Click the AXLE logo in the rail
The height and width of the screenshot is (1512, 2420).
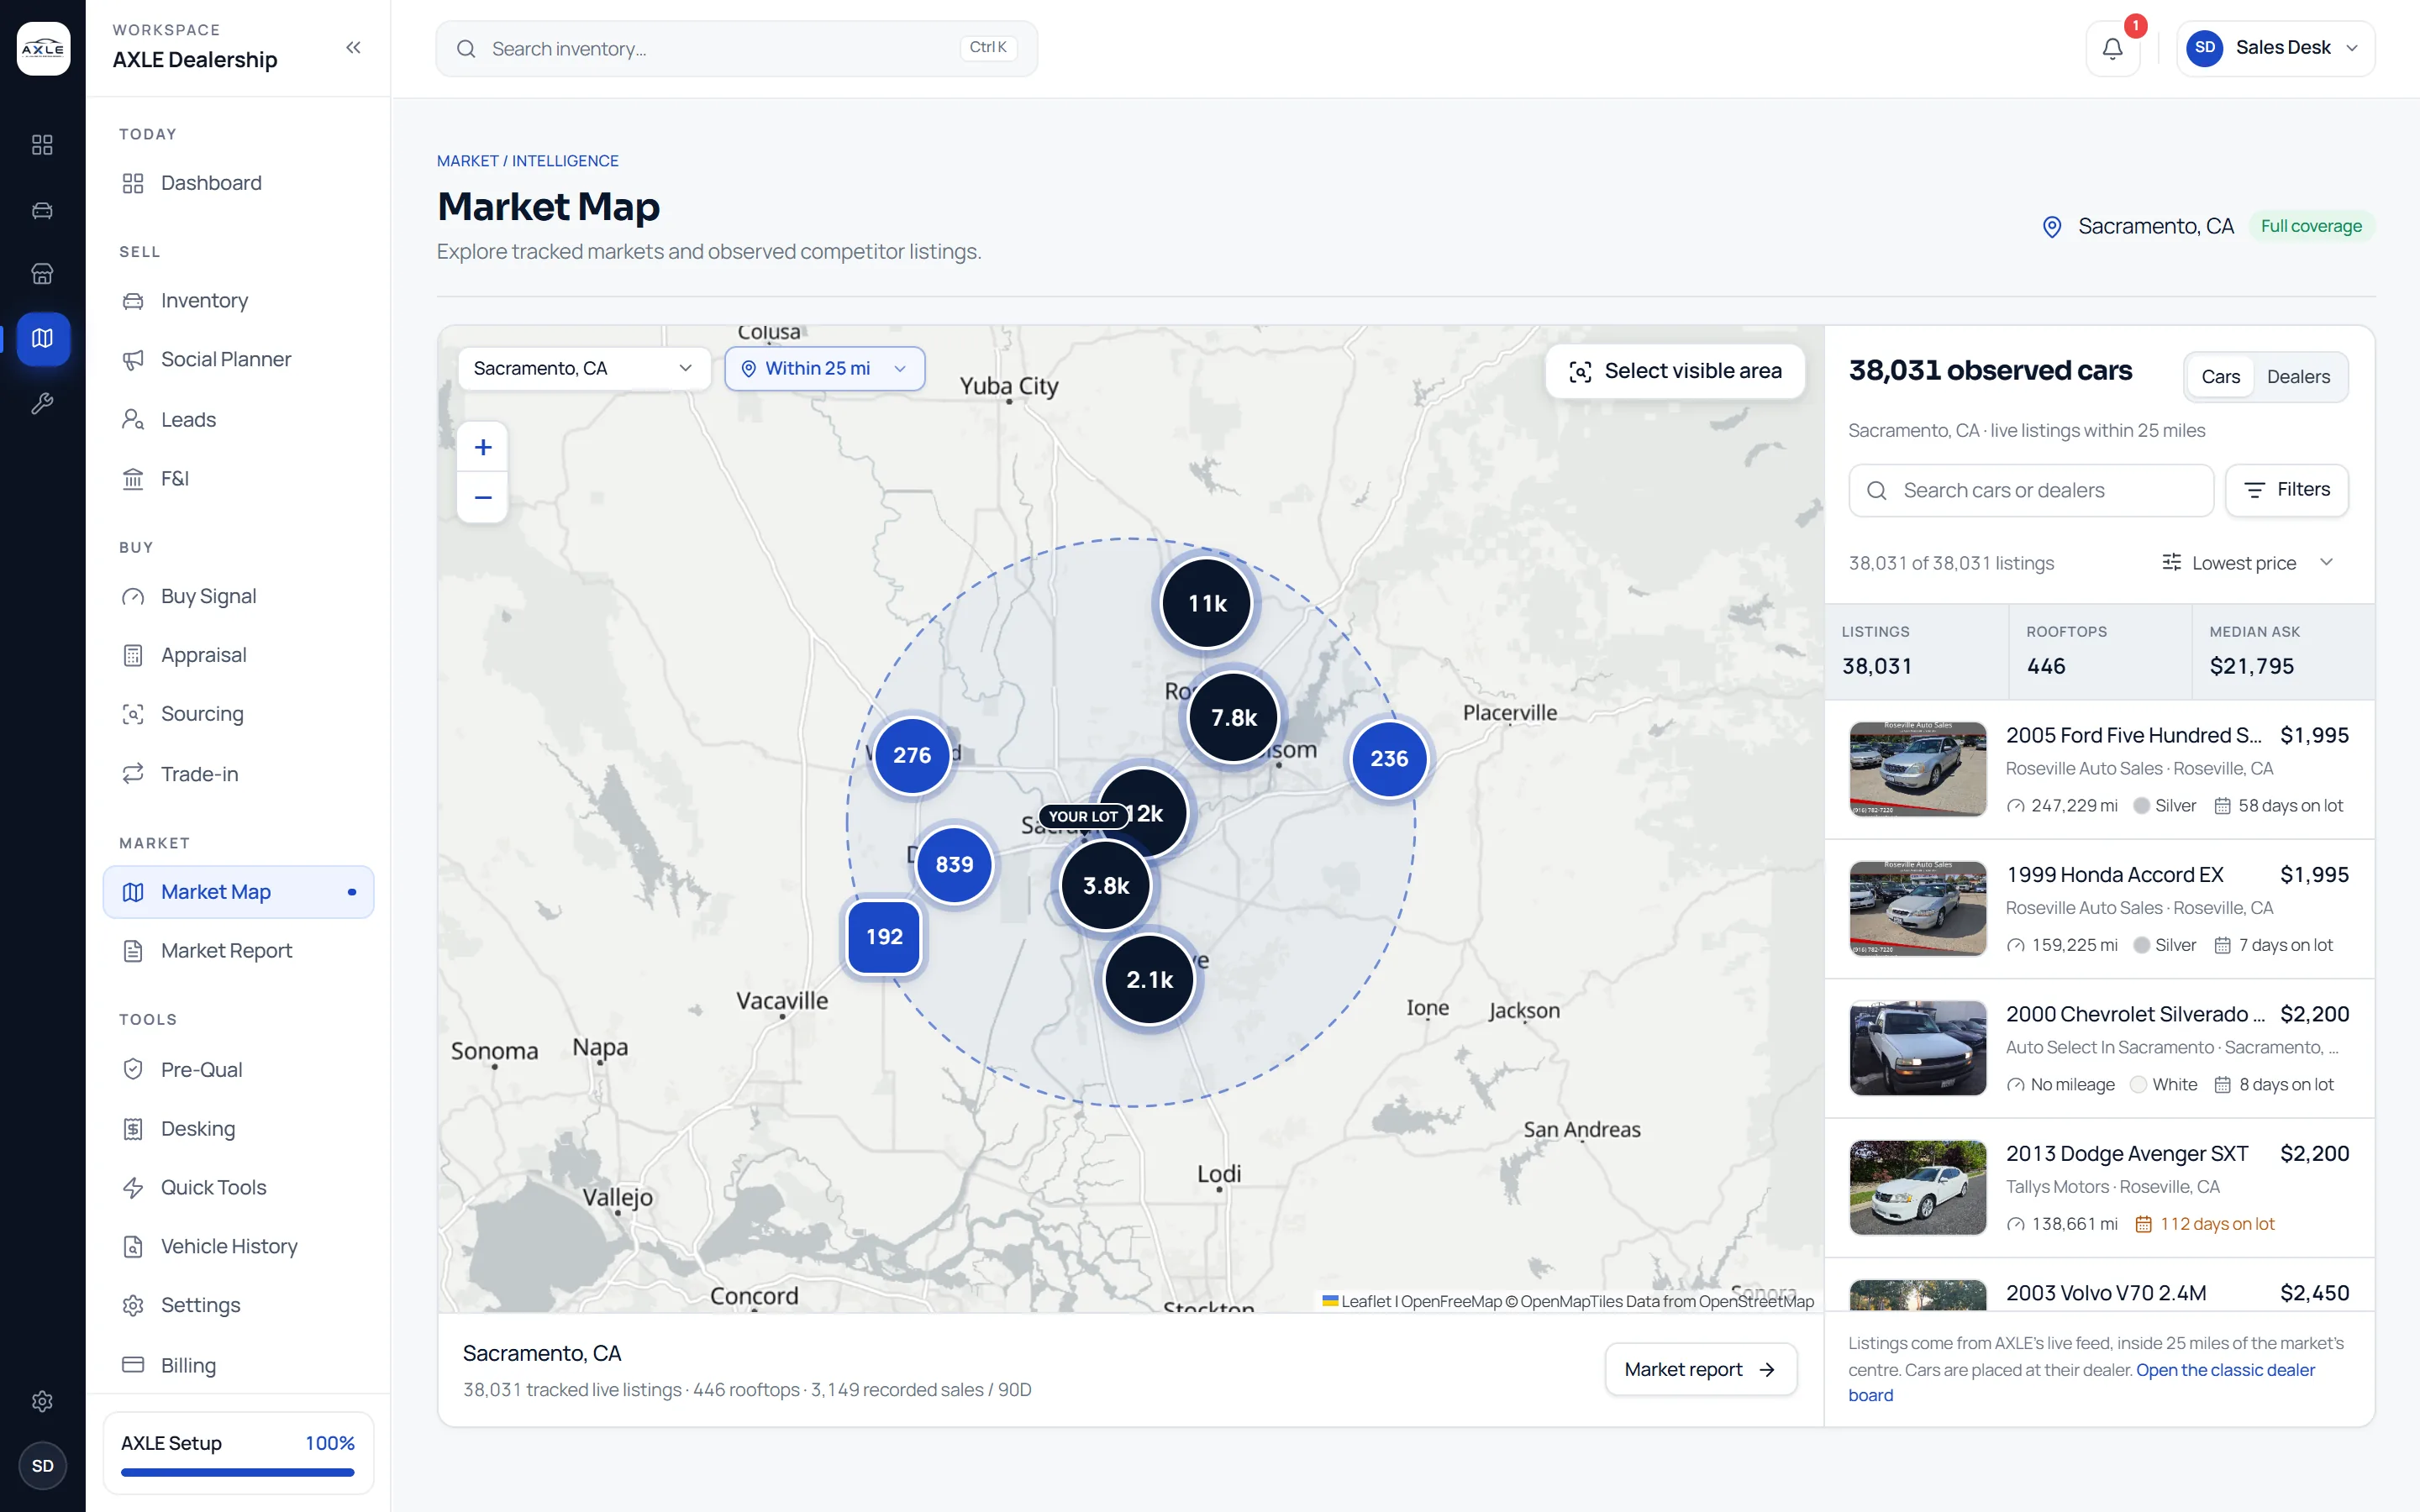tap(43, 48)
